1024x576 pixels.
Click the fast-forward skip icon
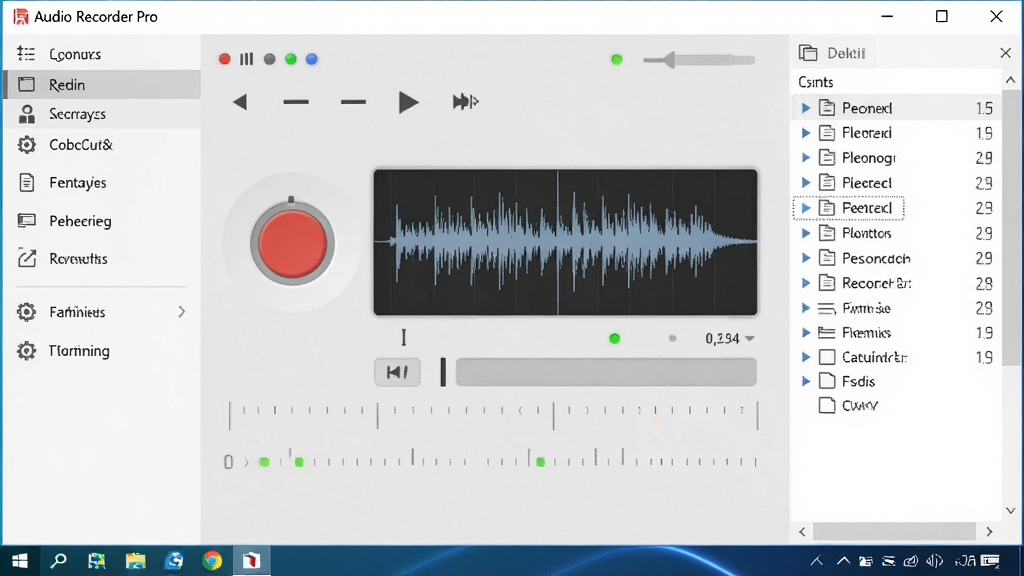click(x=465, y=101)
